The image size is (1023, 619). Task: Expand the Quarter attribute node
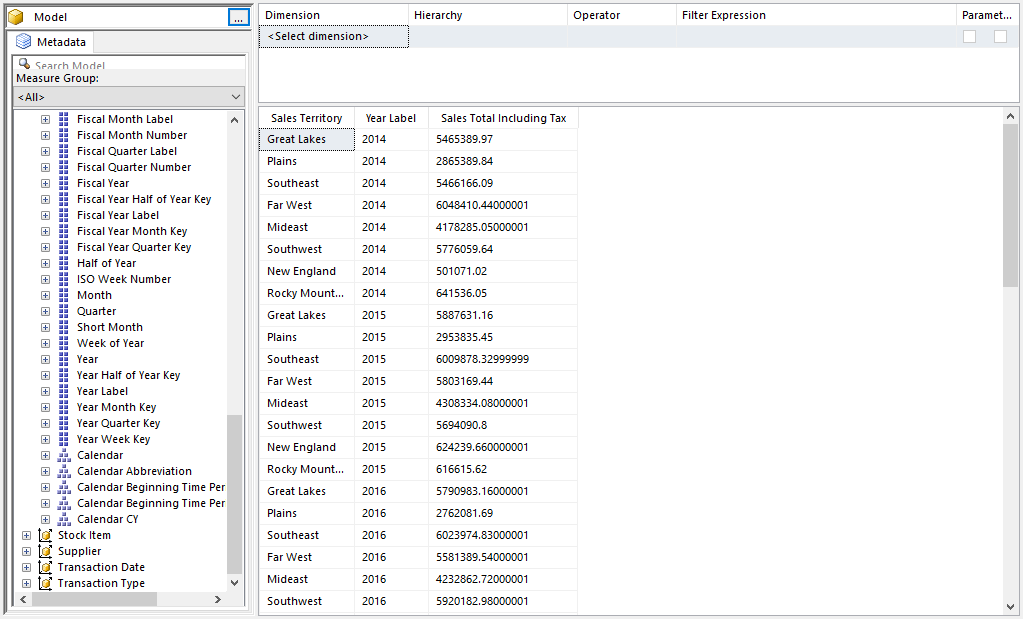(x=45, y=311)
